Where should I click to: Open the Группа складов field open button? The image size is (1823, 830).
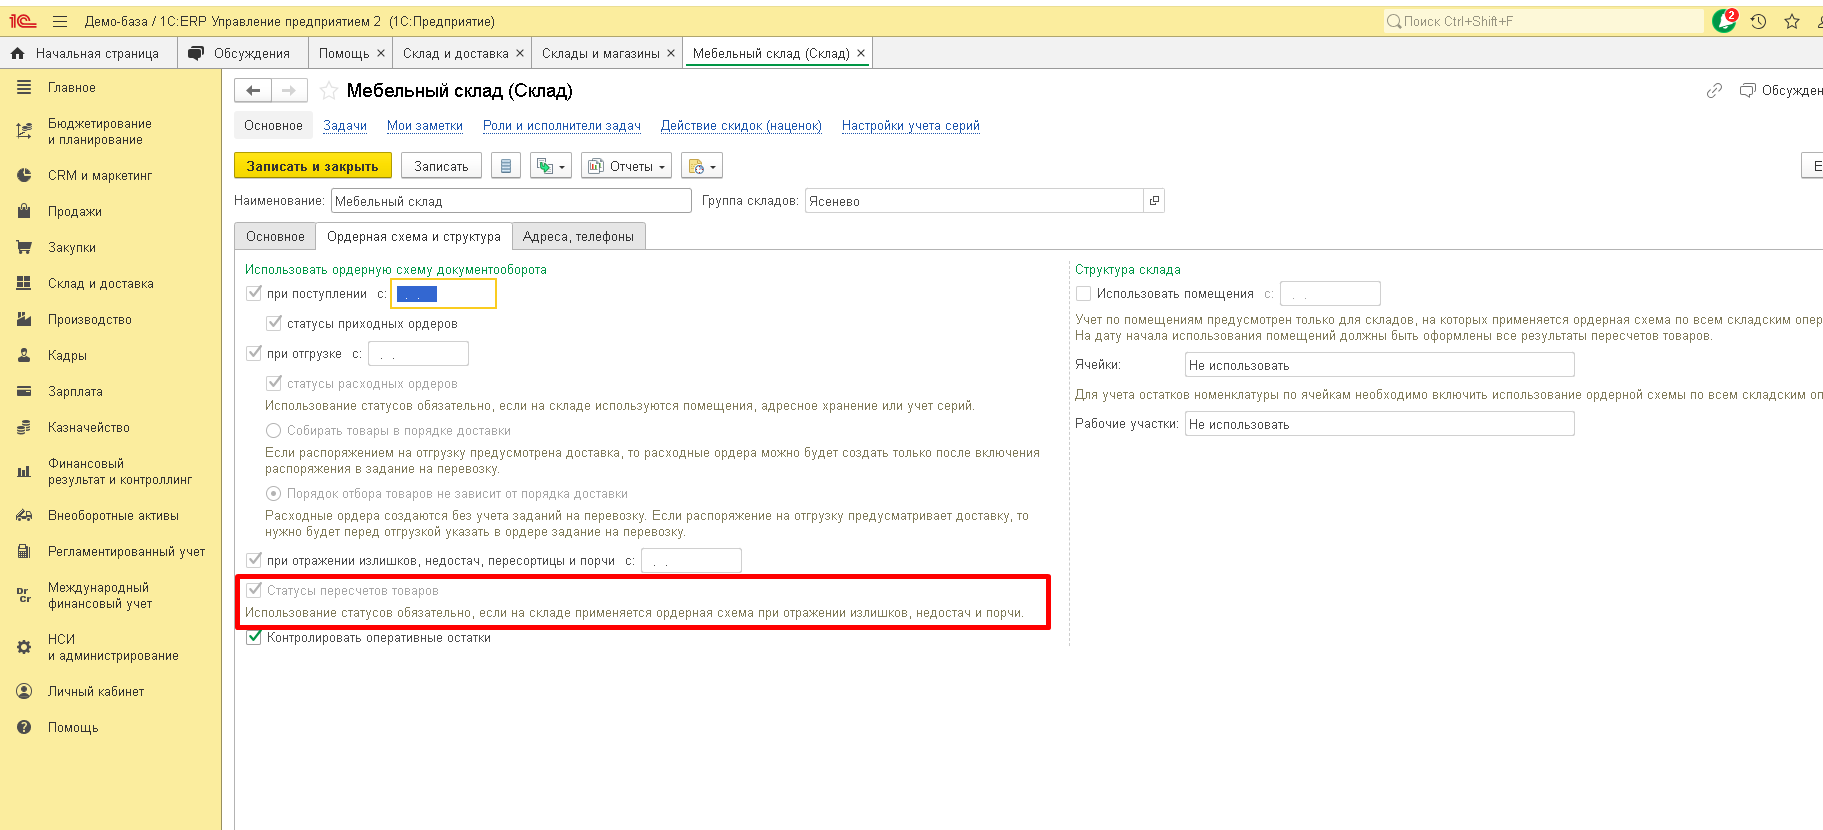1154,201
